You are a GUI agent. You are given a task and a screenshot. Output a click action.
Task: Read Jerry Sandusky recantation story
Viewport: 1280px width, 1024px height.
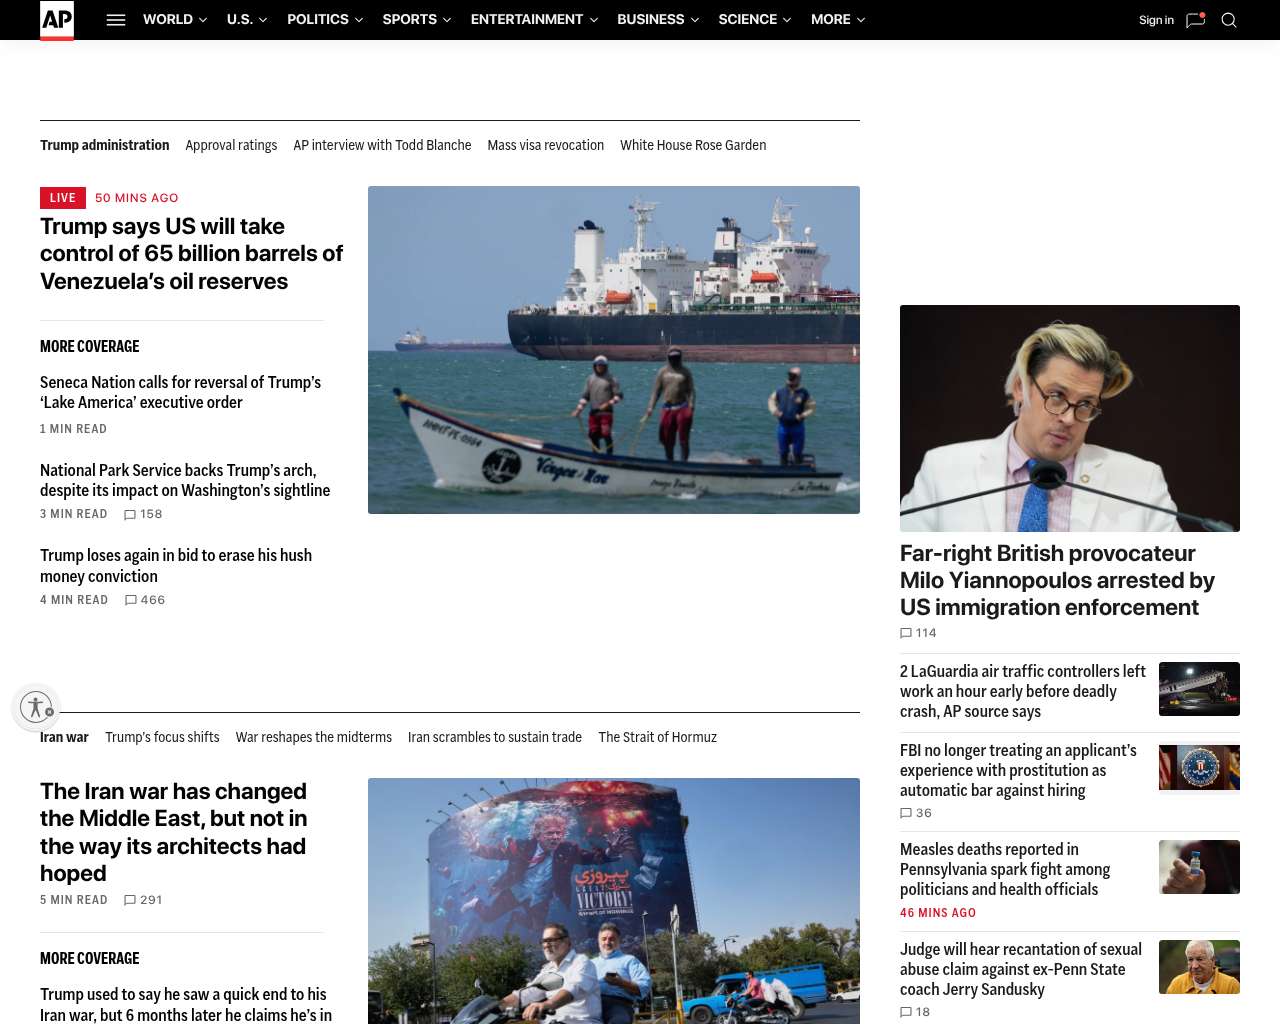[x=1021, y=969]
